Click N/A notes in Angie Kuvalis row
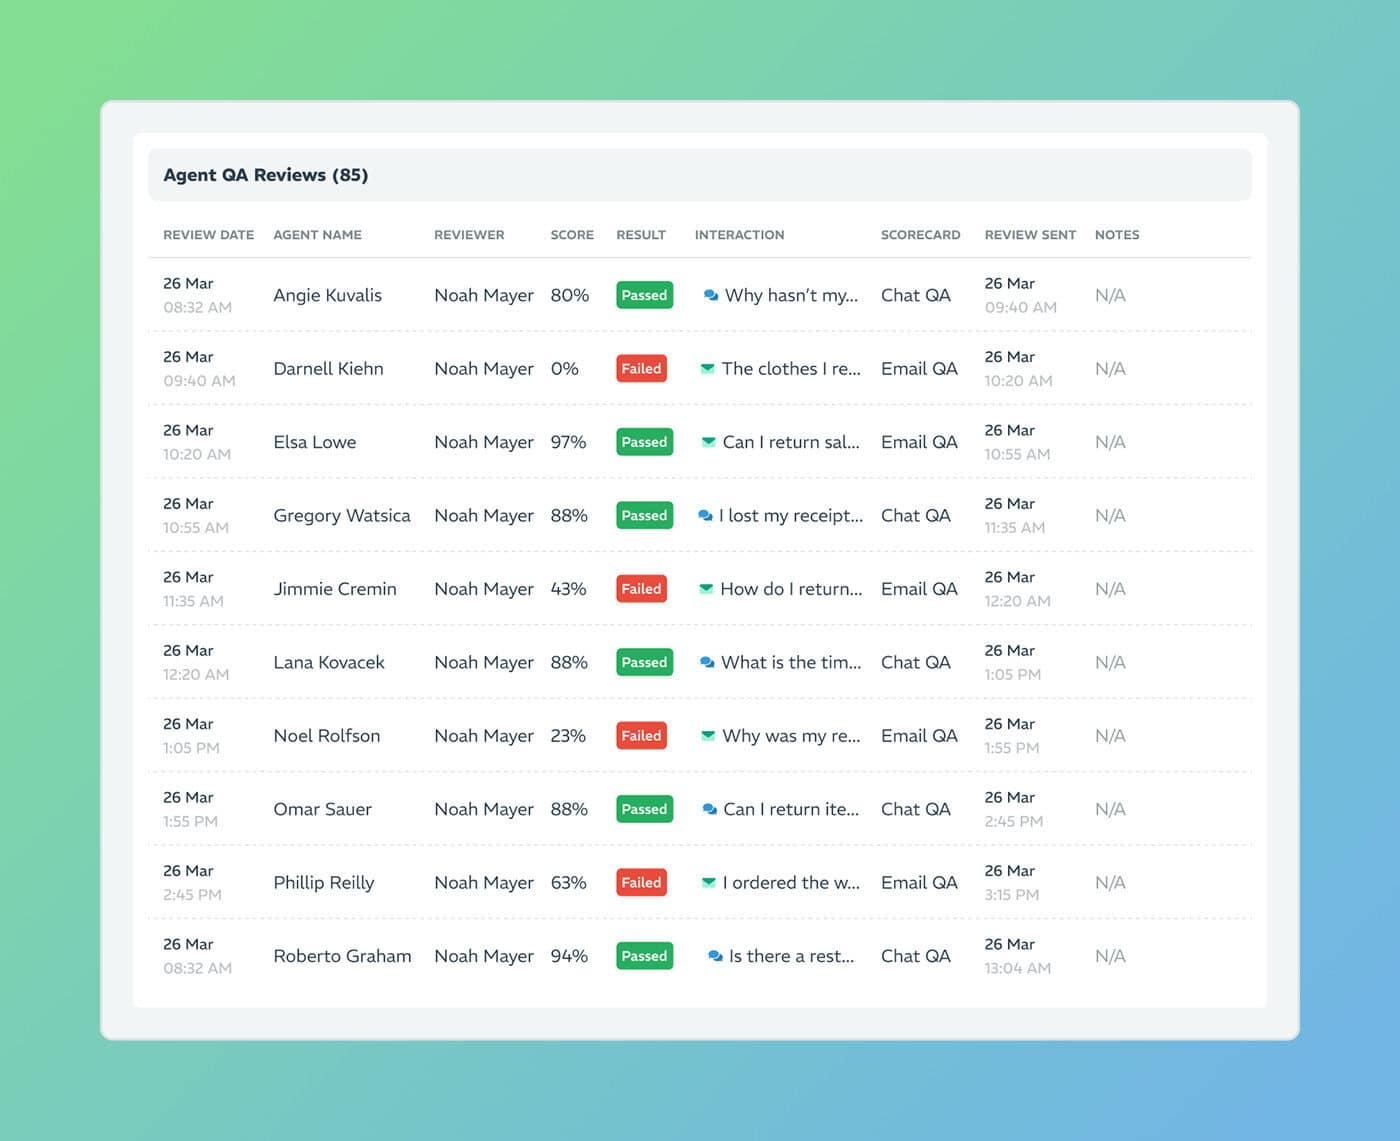1400x1141 pixels. (x=1110, y=295)
